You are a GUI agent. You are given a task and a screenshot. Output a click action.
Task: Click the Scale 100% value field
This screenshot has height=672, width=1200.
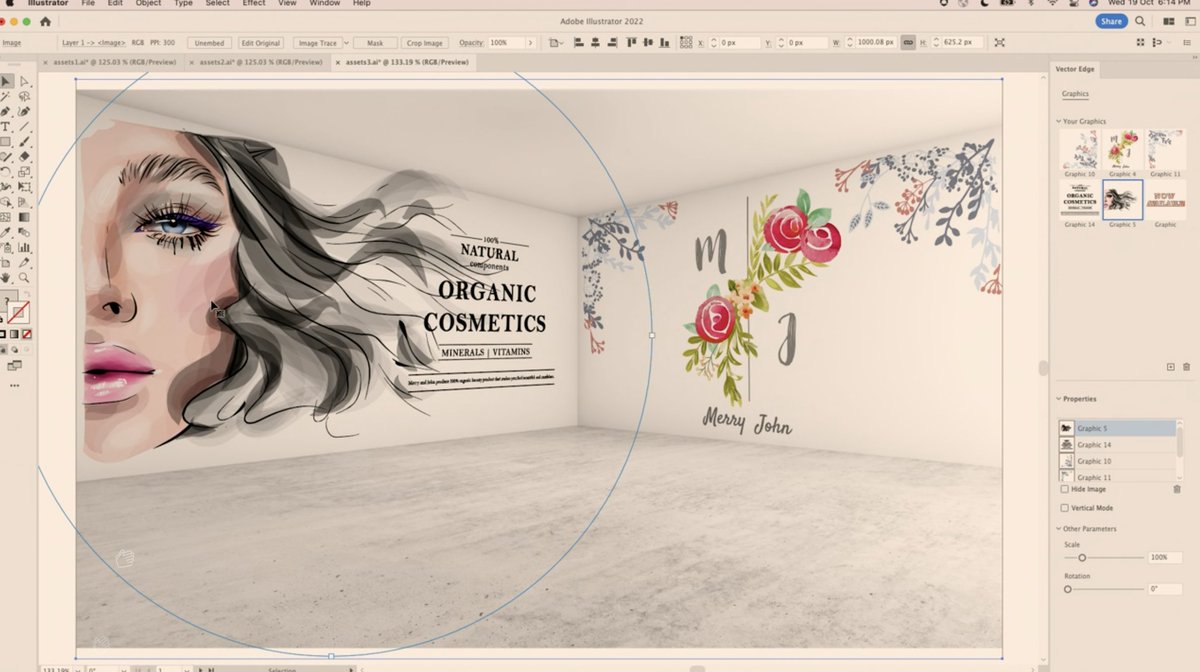(1164, 558)
